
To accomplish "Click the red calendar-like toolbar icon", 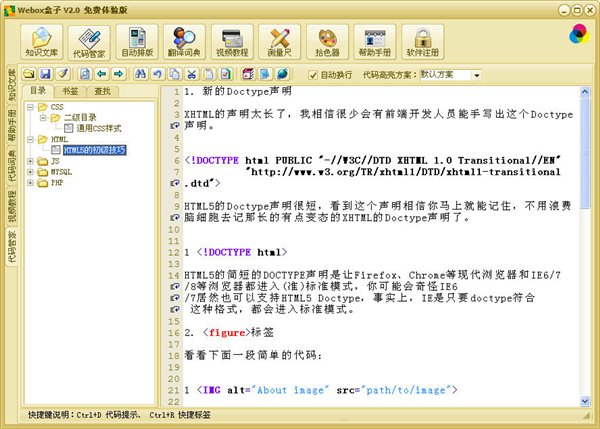I will pos(248,74).
